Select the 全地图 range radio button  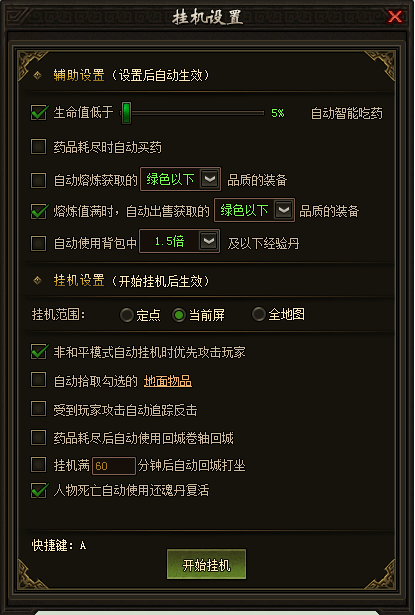(x=258, y=314)
